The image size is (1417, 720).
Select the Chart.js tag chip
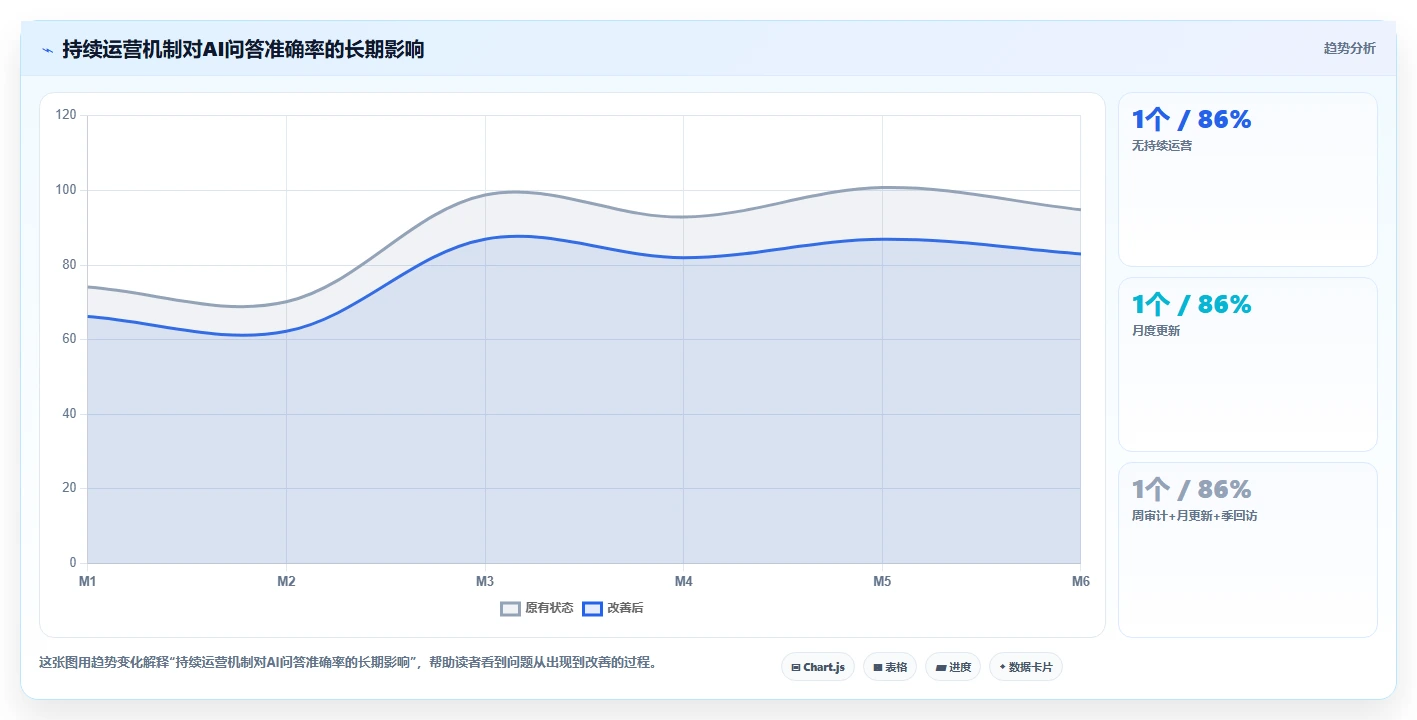[x=817, y=667]
